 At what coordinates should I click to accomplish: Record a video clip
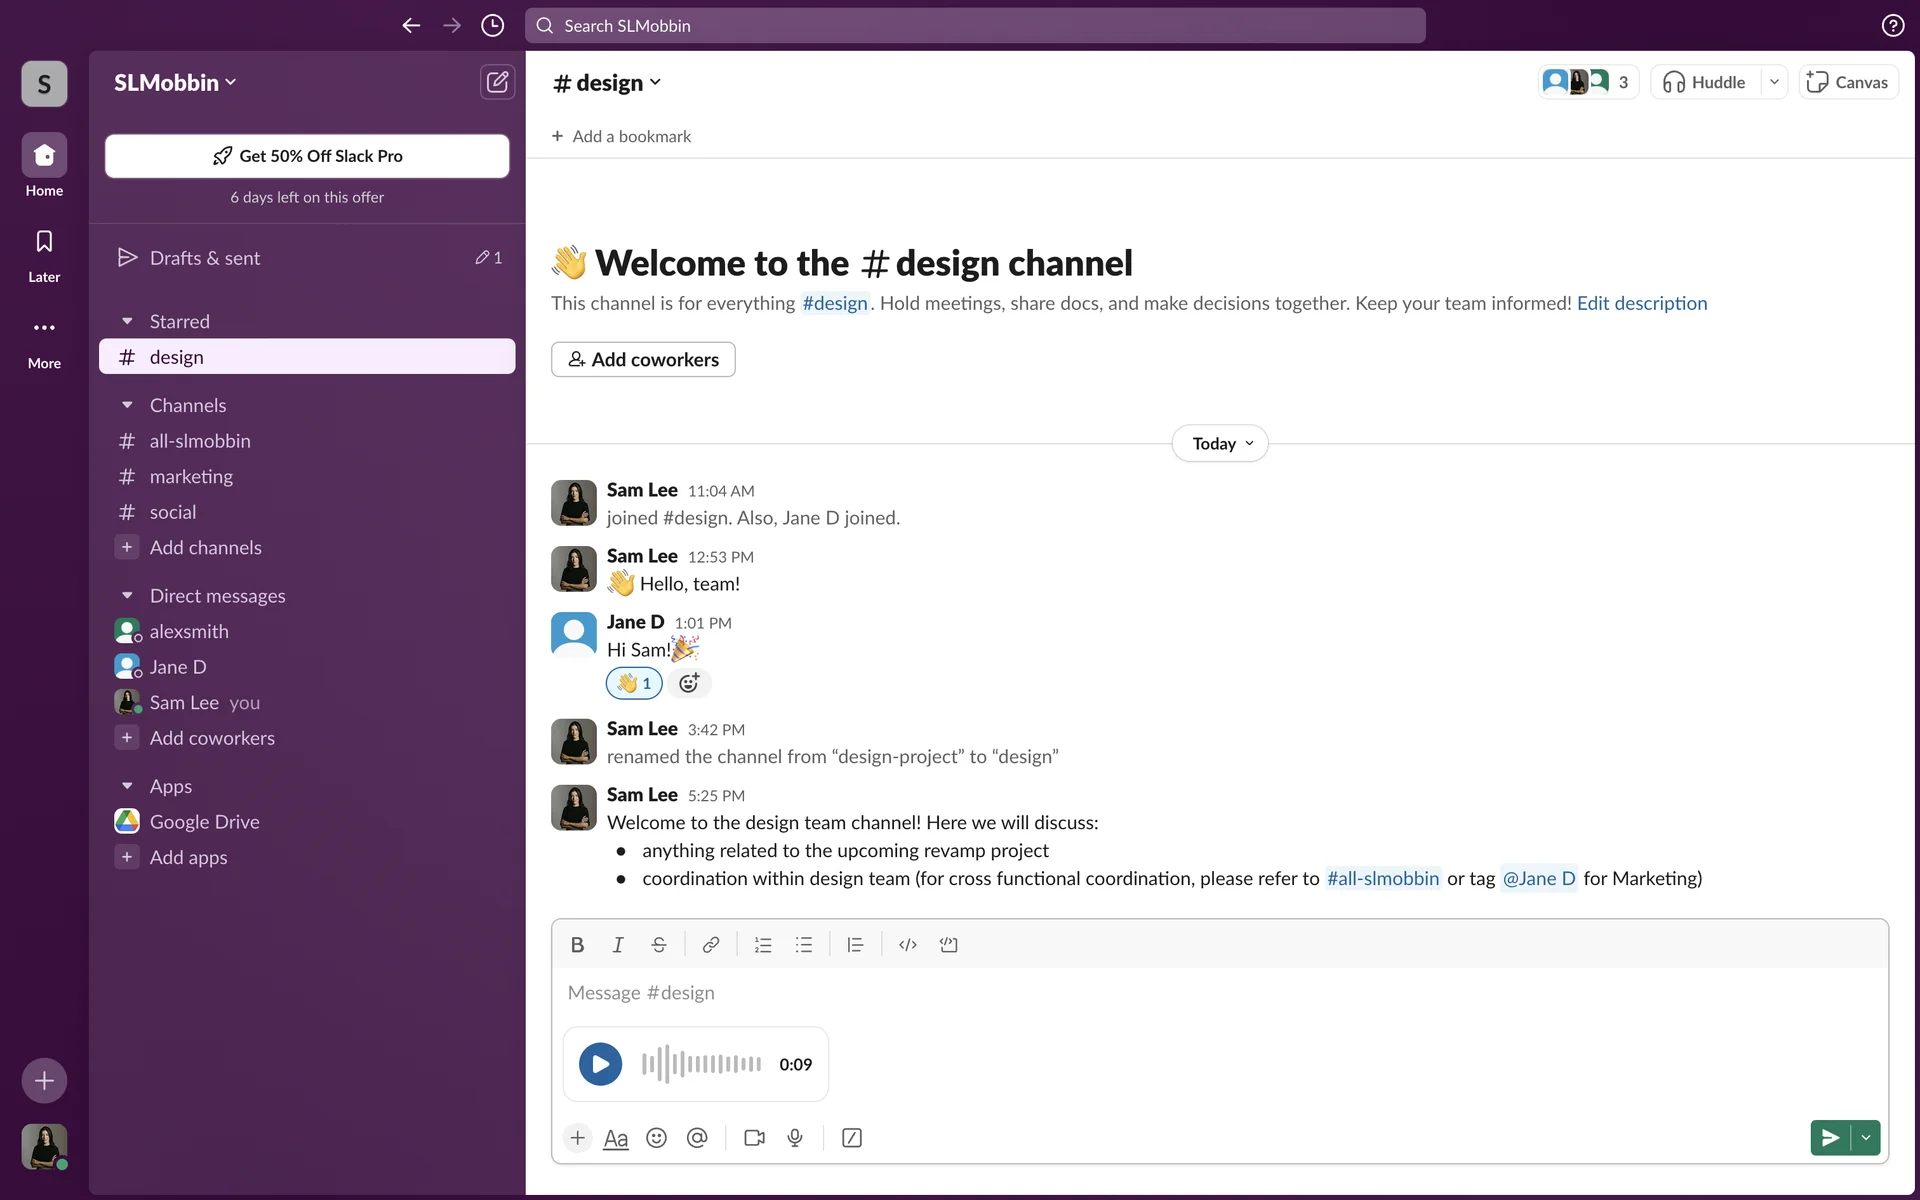coord(754,1138)
